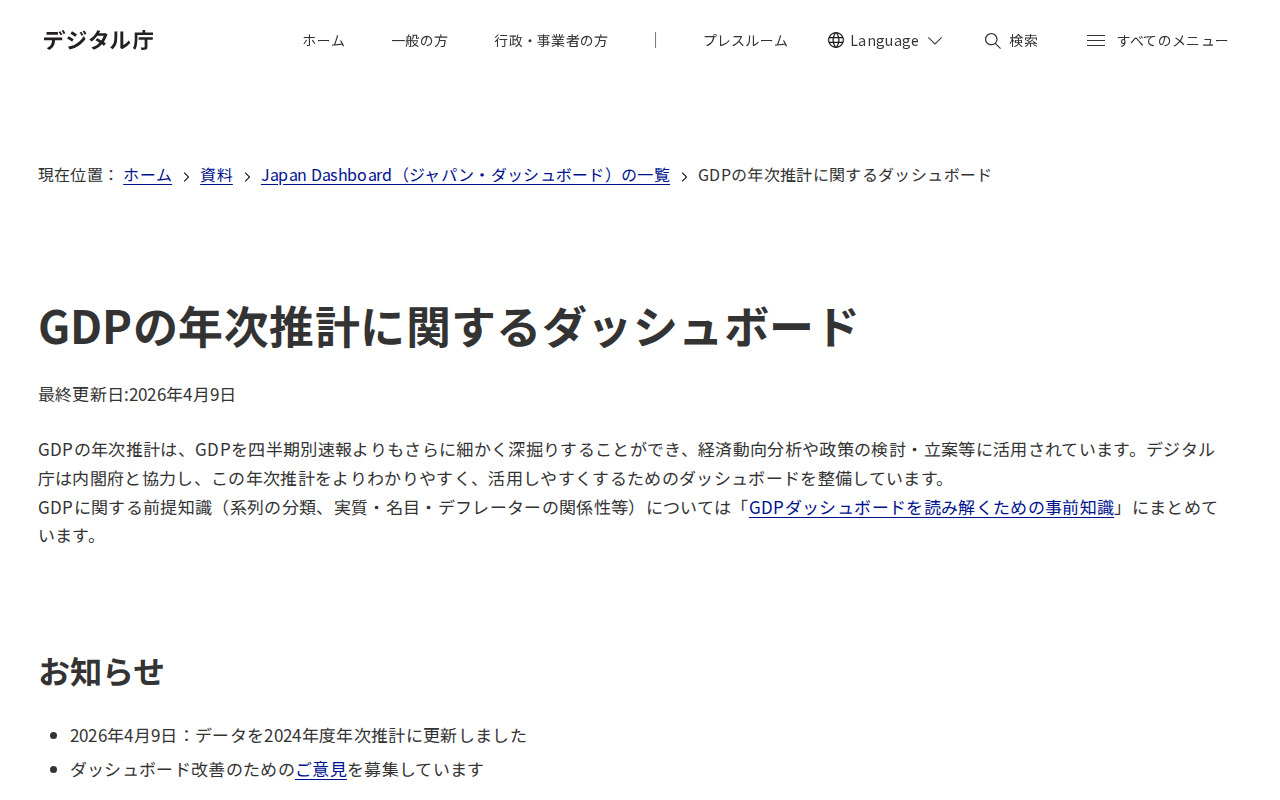Click the globe icon next to Language
This screenshot has width=1280, height=800.
tap(836, 40)
